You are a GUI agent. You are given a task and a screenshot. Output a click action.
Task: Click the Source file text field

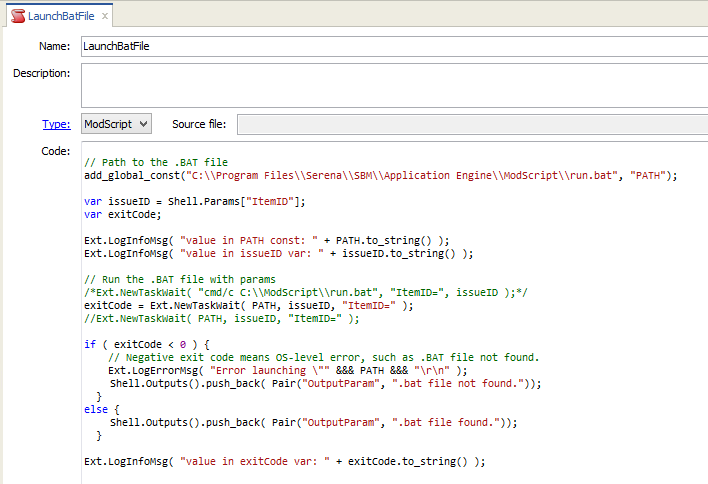click(x=470, y=124)
